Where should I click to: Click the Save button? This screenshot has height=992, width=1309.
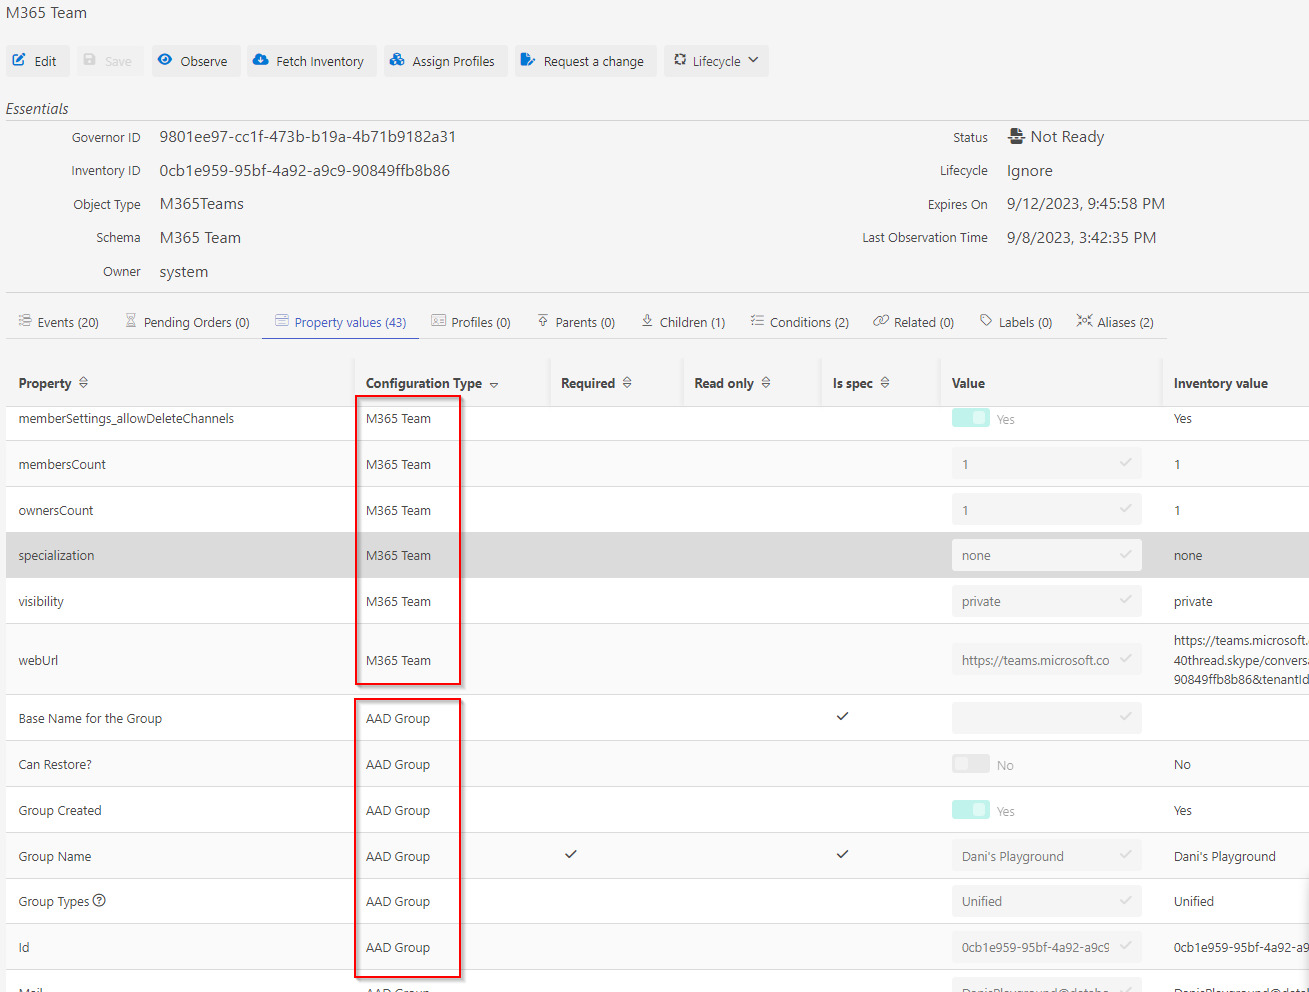[108, 61]
